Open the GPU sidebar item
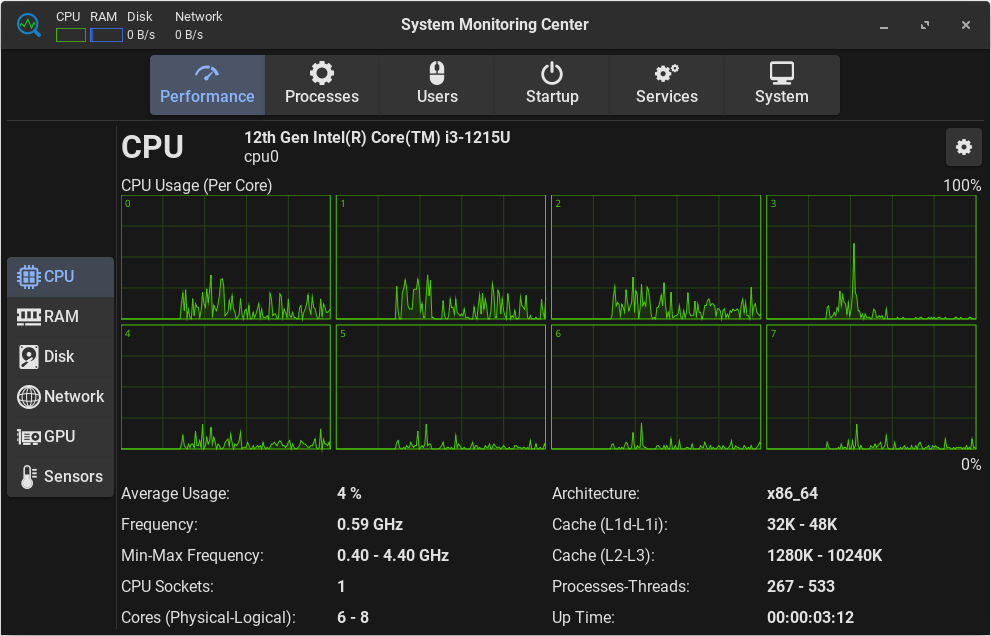The height and width of the screenshot is (636, 991). point(60,436)
